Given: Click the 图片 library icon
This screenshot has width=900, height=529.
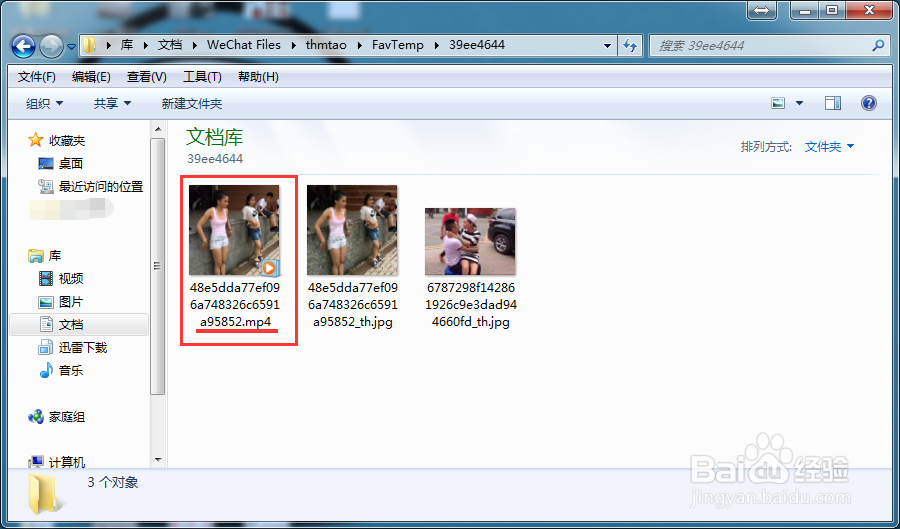Looking at the screenshot, I should click(46, 302).
